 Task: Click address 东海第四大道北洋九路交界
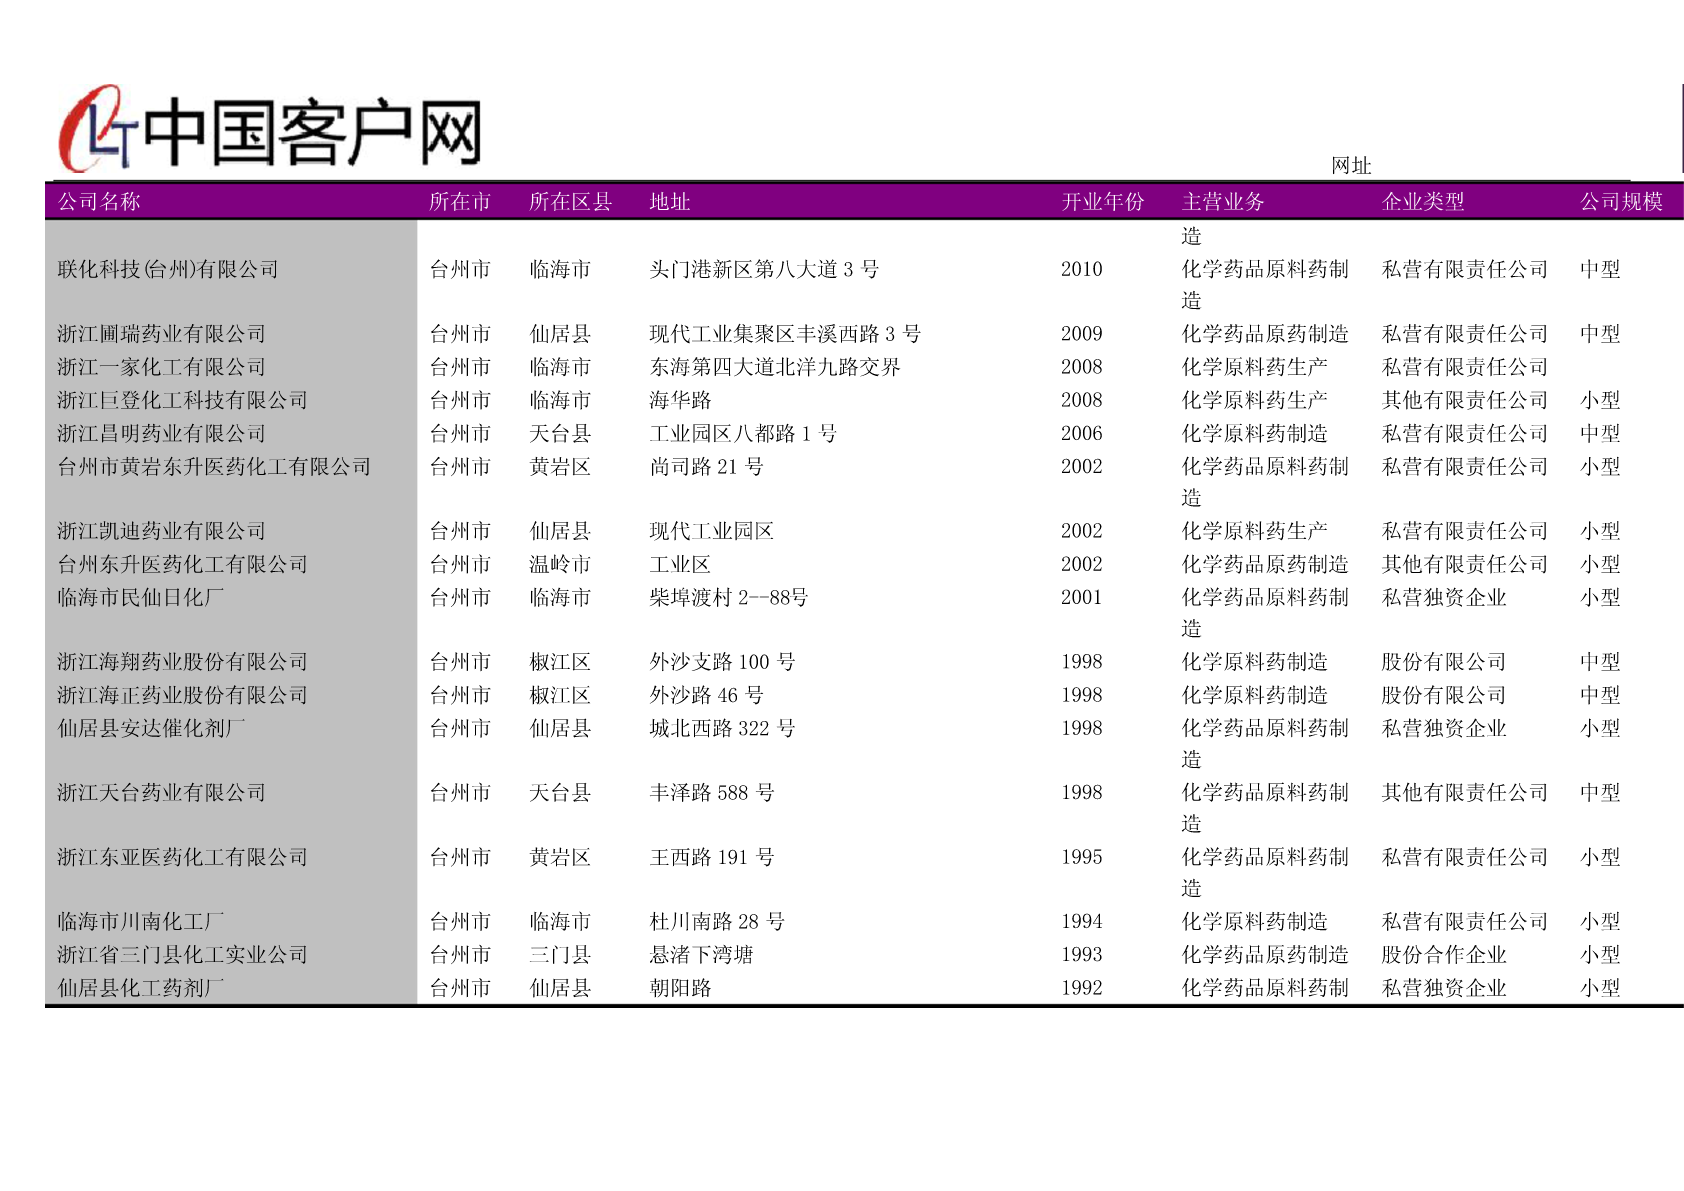(x=775, y=367)
